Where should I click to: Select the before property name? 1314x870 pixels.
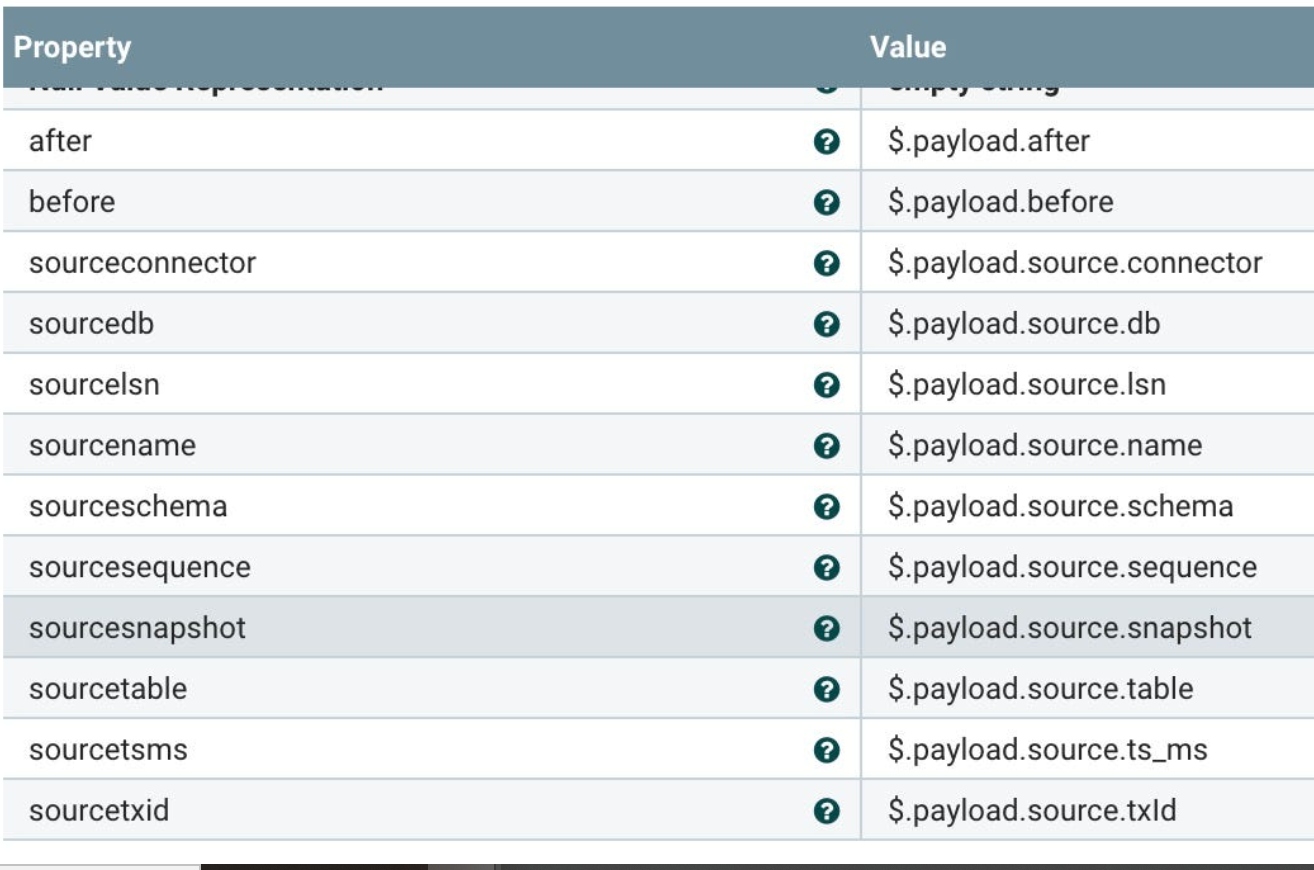[x=72, y=202]
